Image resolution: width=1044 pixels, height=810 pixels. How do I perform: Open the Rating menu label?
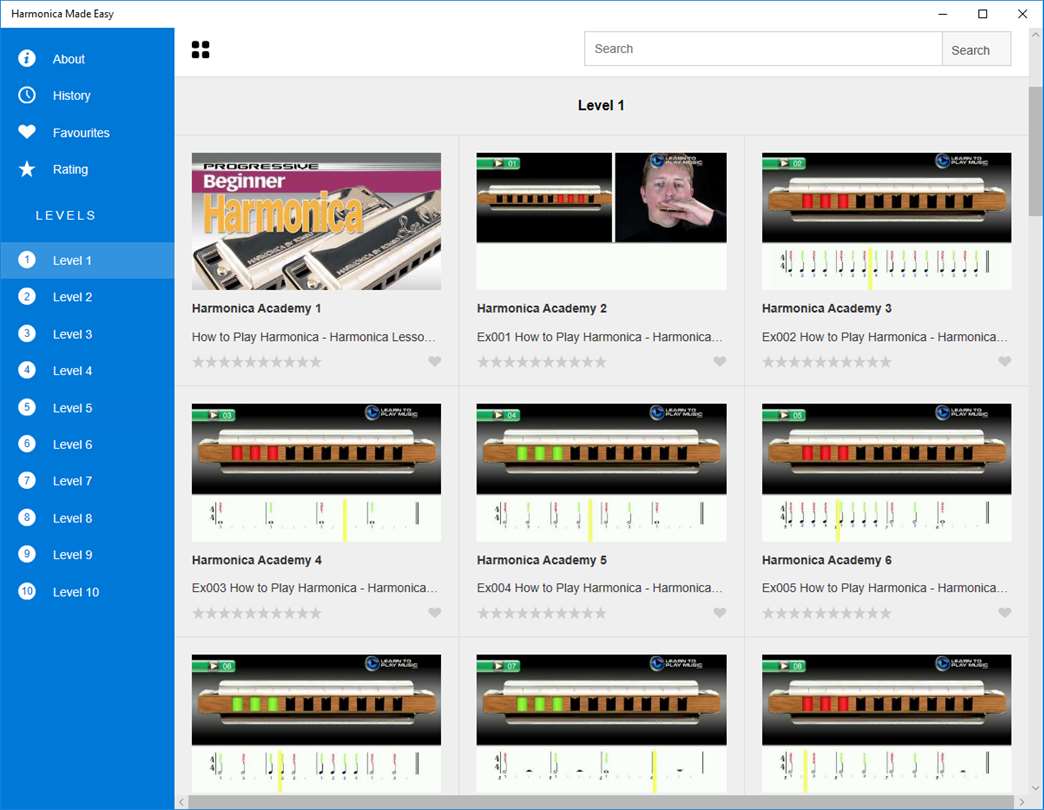point(70,169)
